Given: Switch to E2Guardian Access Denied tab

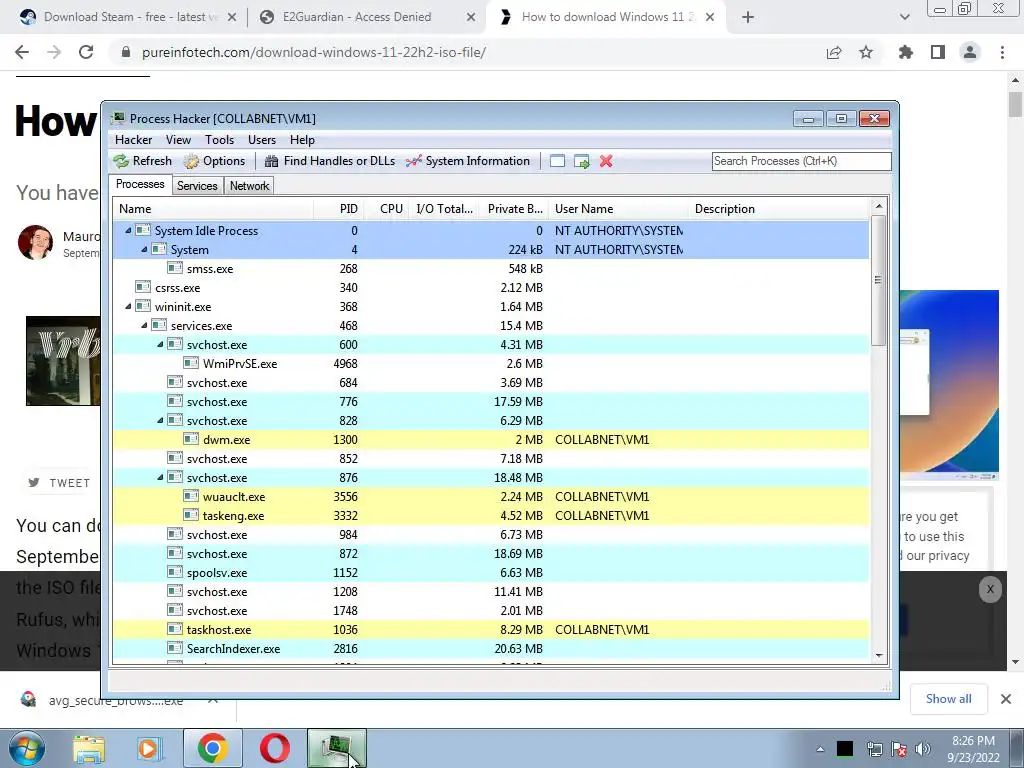Looking at the screenshot, I should point(366,17).
